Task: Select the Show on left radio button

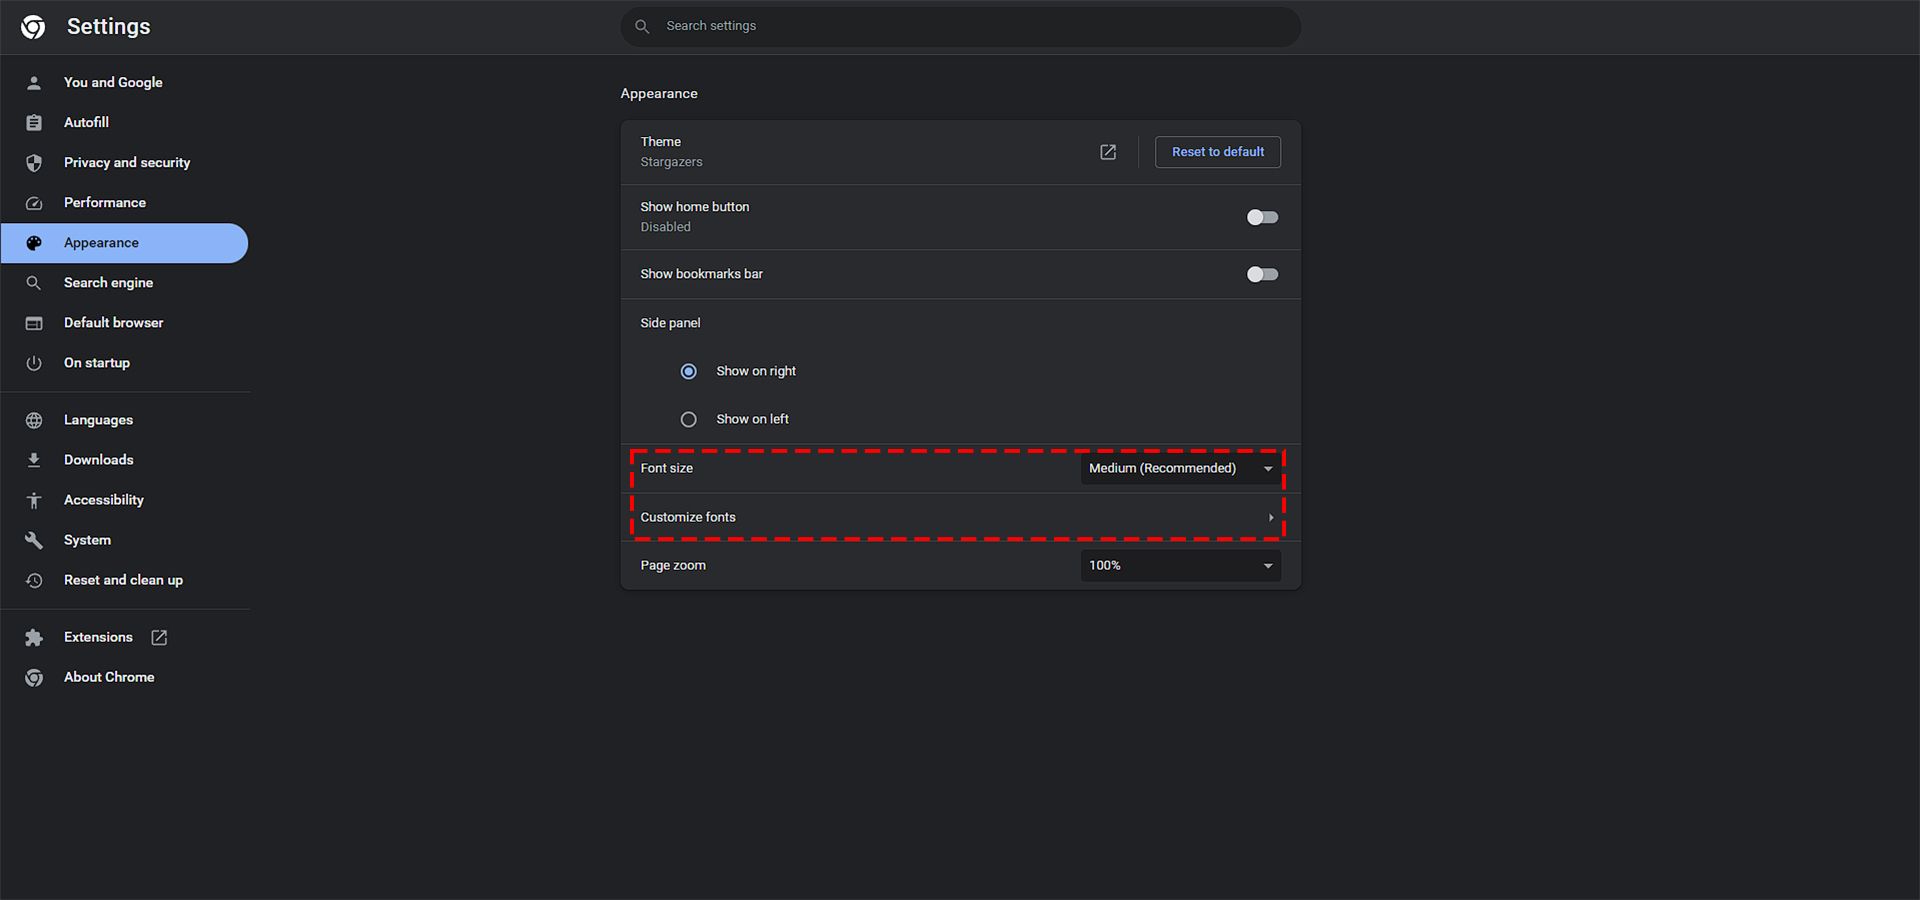Action: click(689, 420)
